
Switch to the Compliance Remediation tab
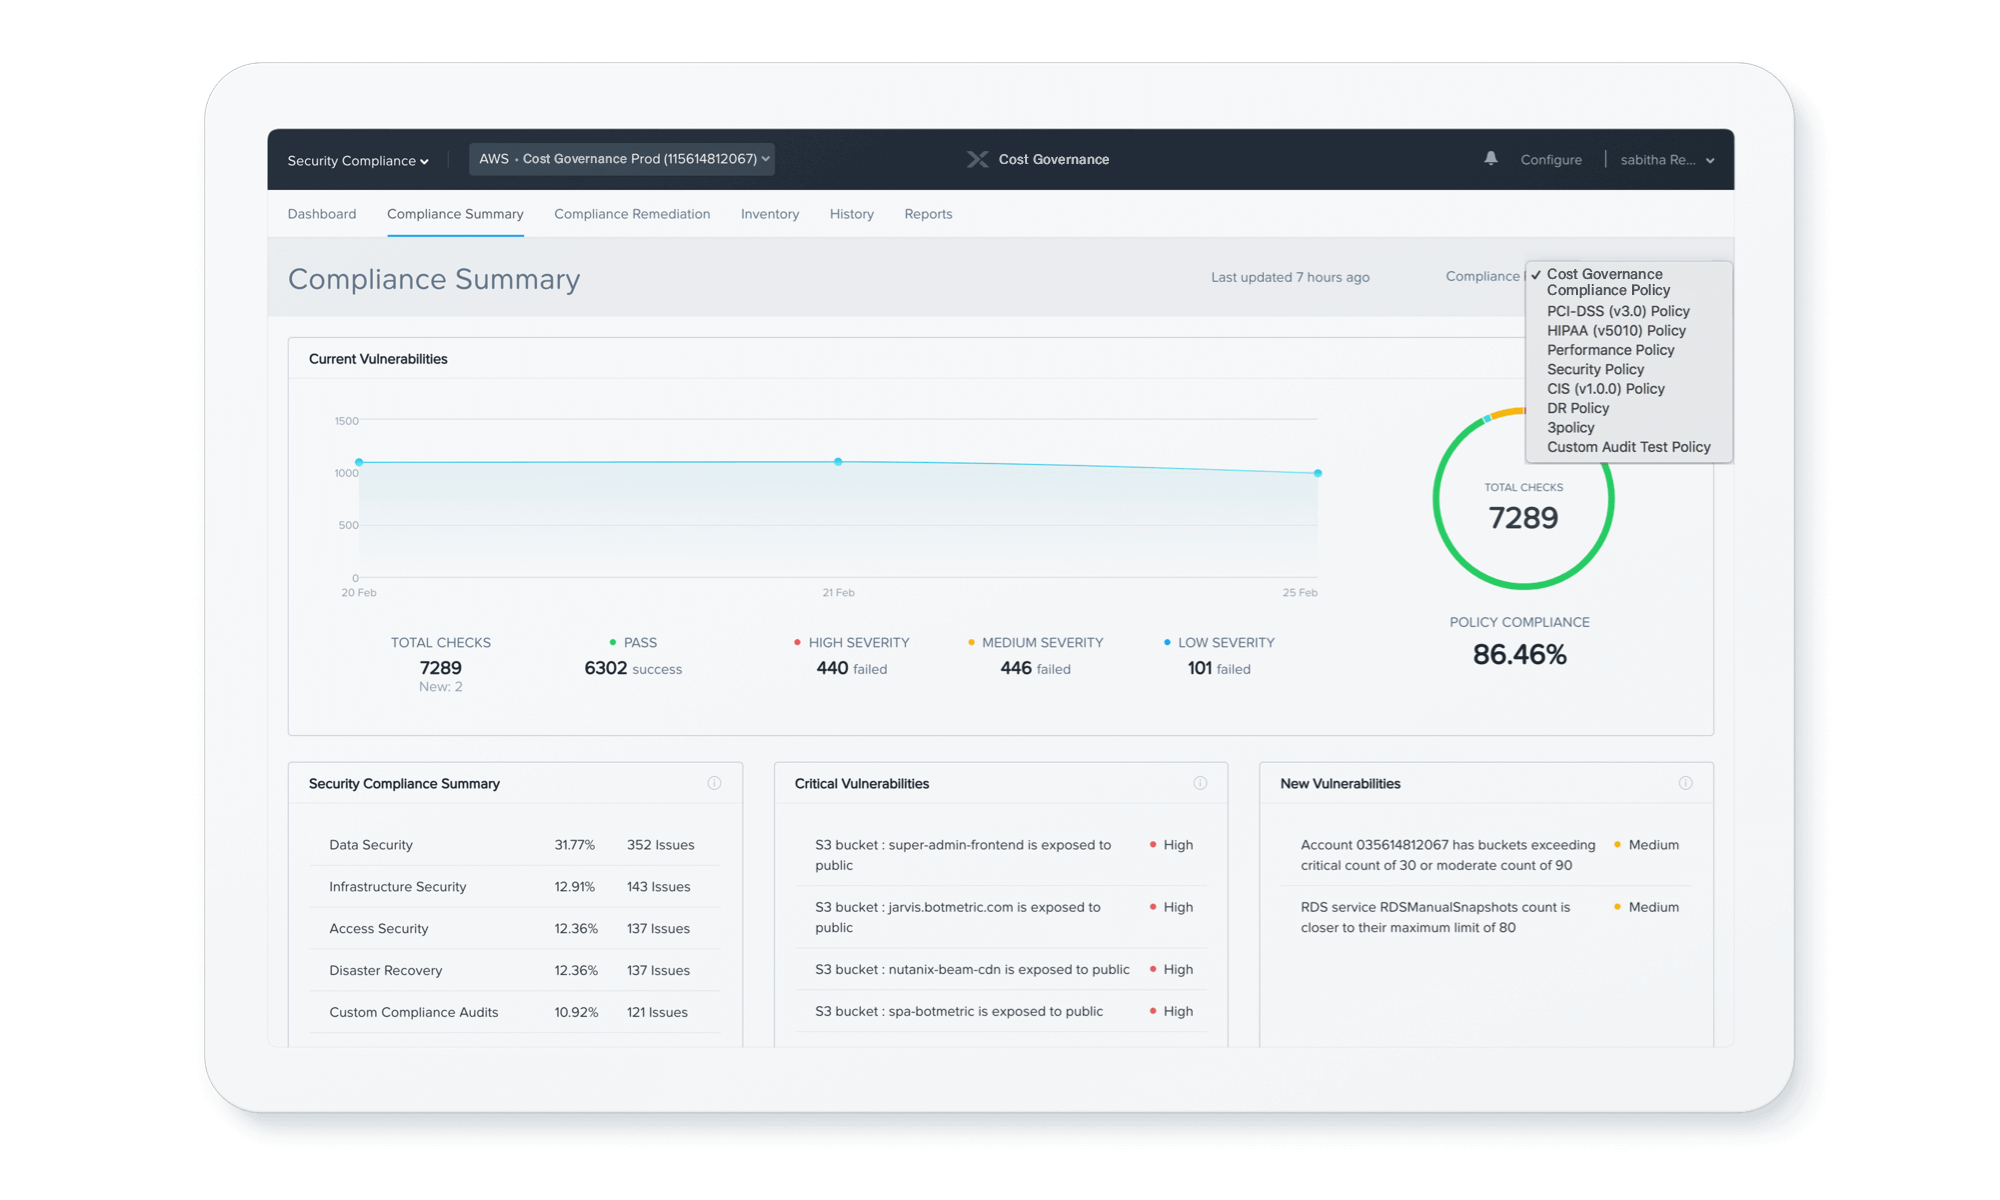coord(632,214)
